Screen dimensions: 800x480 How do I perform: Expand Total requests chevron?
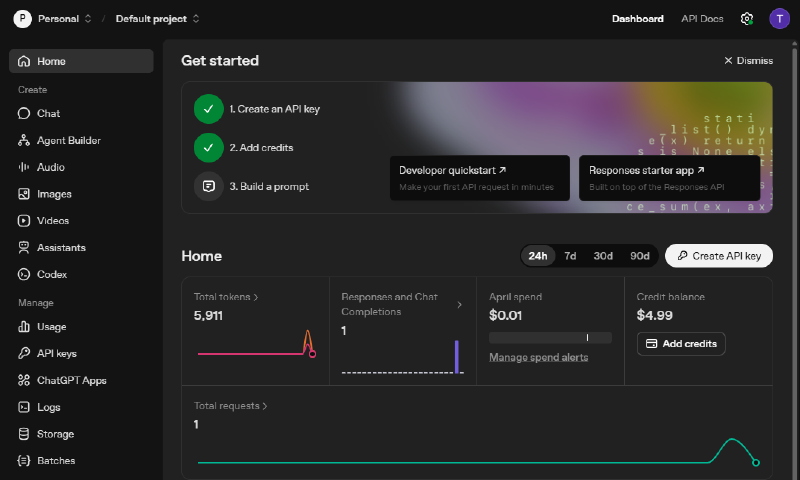264,406
